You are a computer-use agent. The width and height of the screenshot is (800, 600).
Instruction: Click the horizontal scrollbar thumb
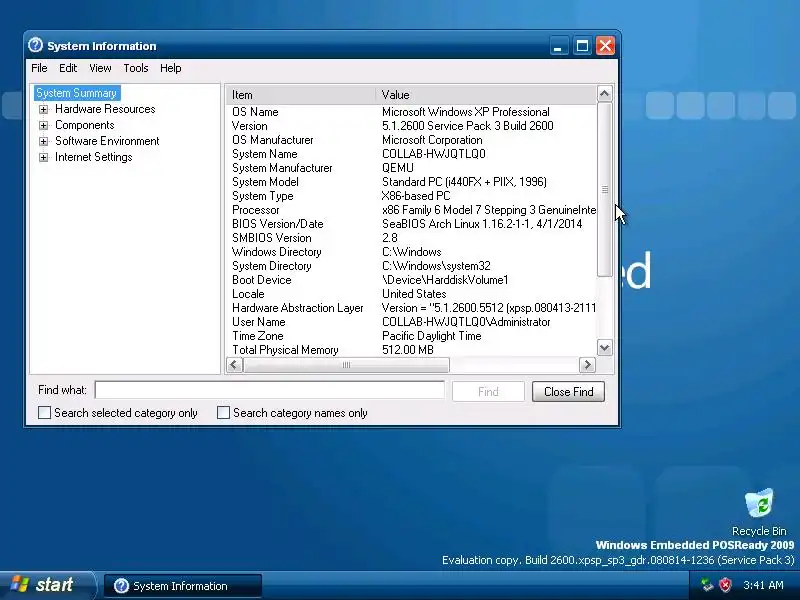346,365
